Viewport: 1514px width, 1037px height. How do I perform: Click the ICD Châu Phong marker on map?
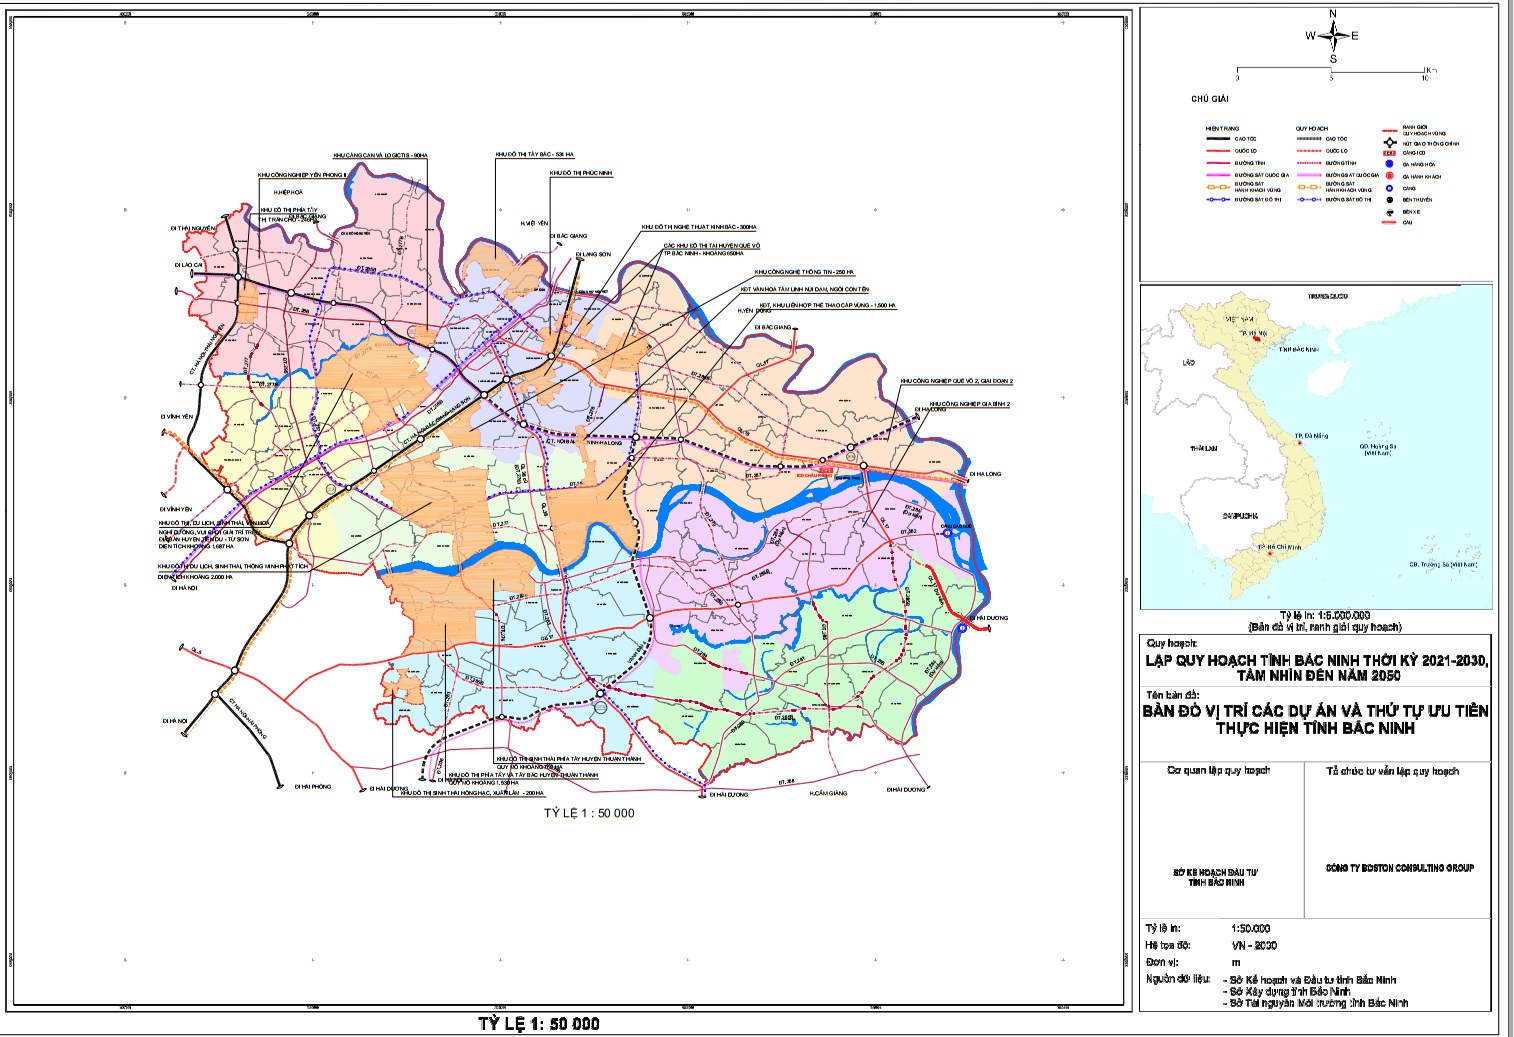826,471
